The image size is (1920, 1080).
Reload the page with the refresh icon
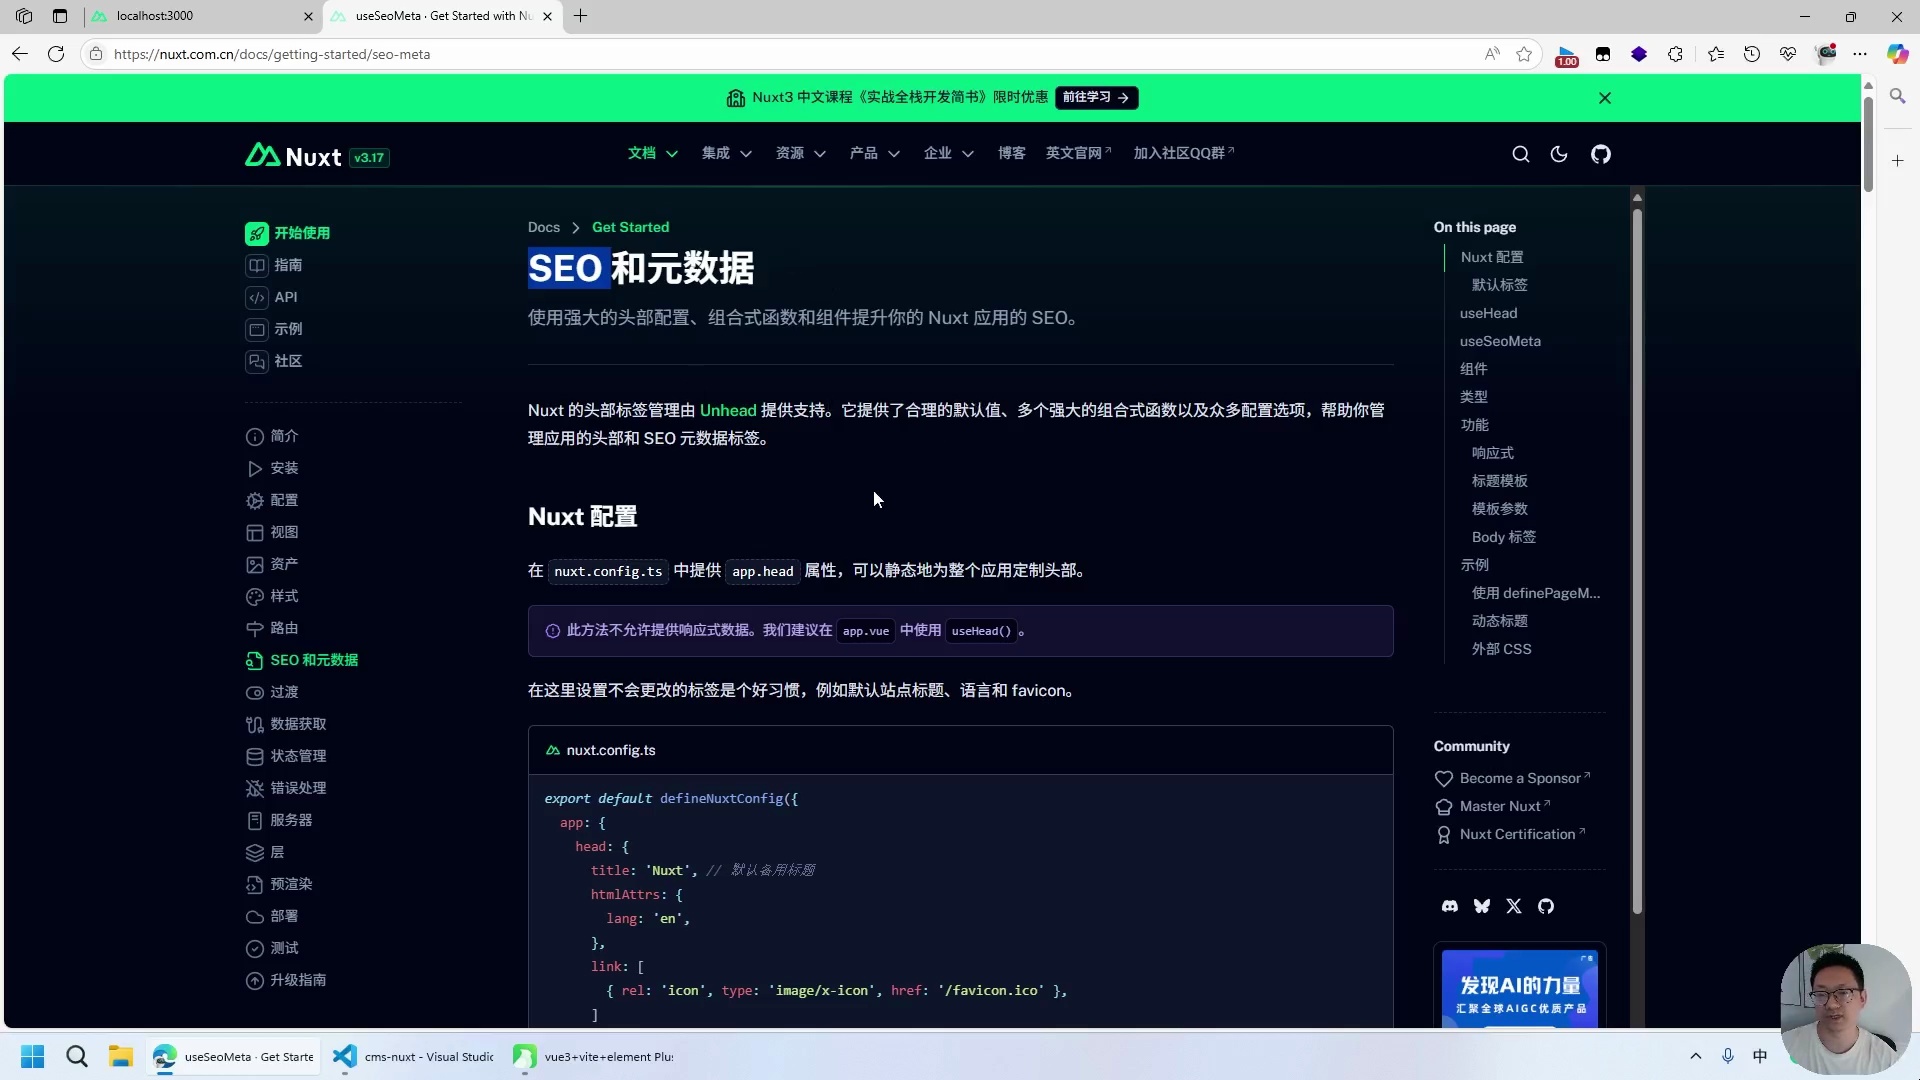56,54
